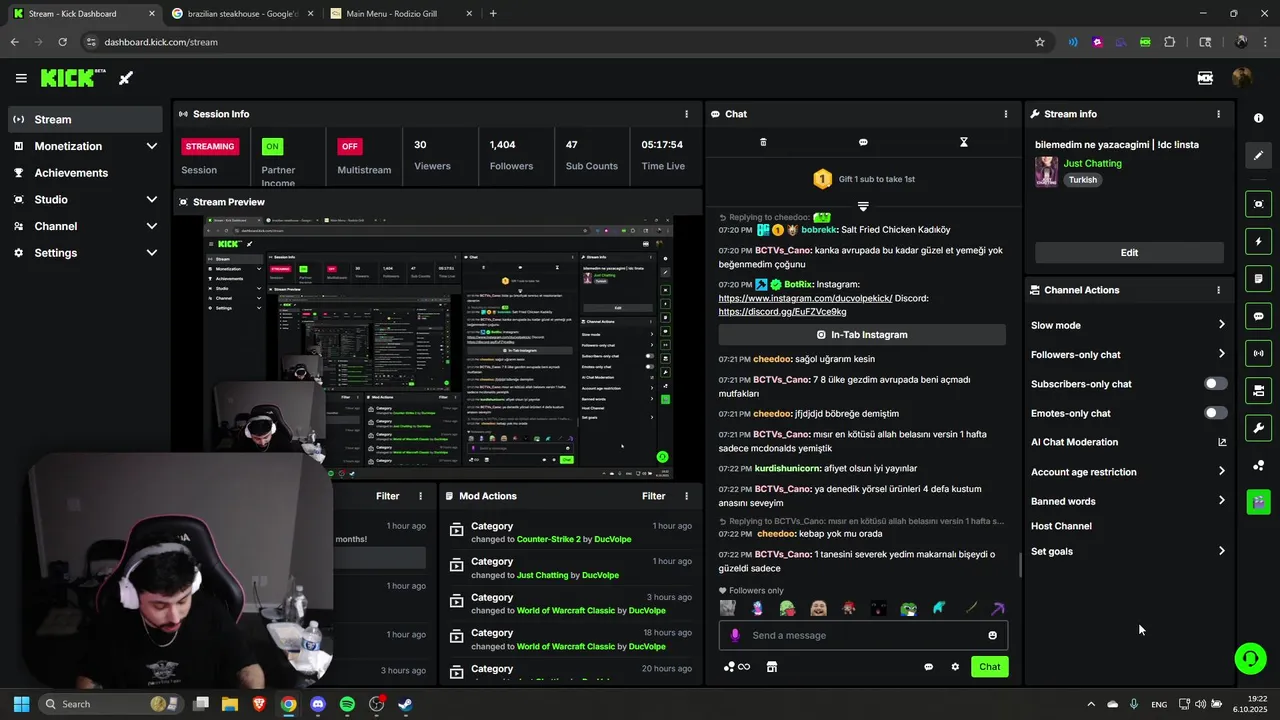Open the Mod Actions Filter dropdown
This screenshot has height=720, width=1280.
click(653, 496)
